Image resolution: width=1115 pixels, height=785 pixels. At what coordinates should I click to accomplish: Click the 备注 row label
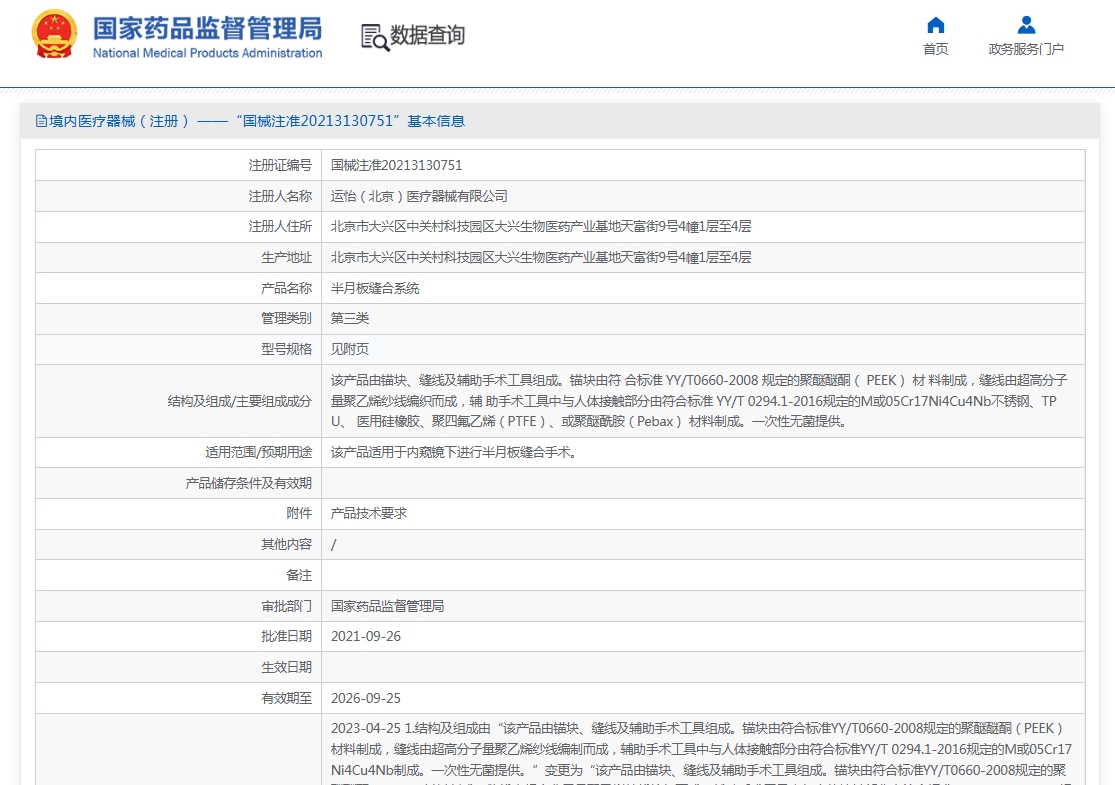point(299,575)
